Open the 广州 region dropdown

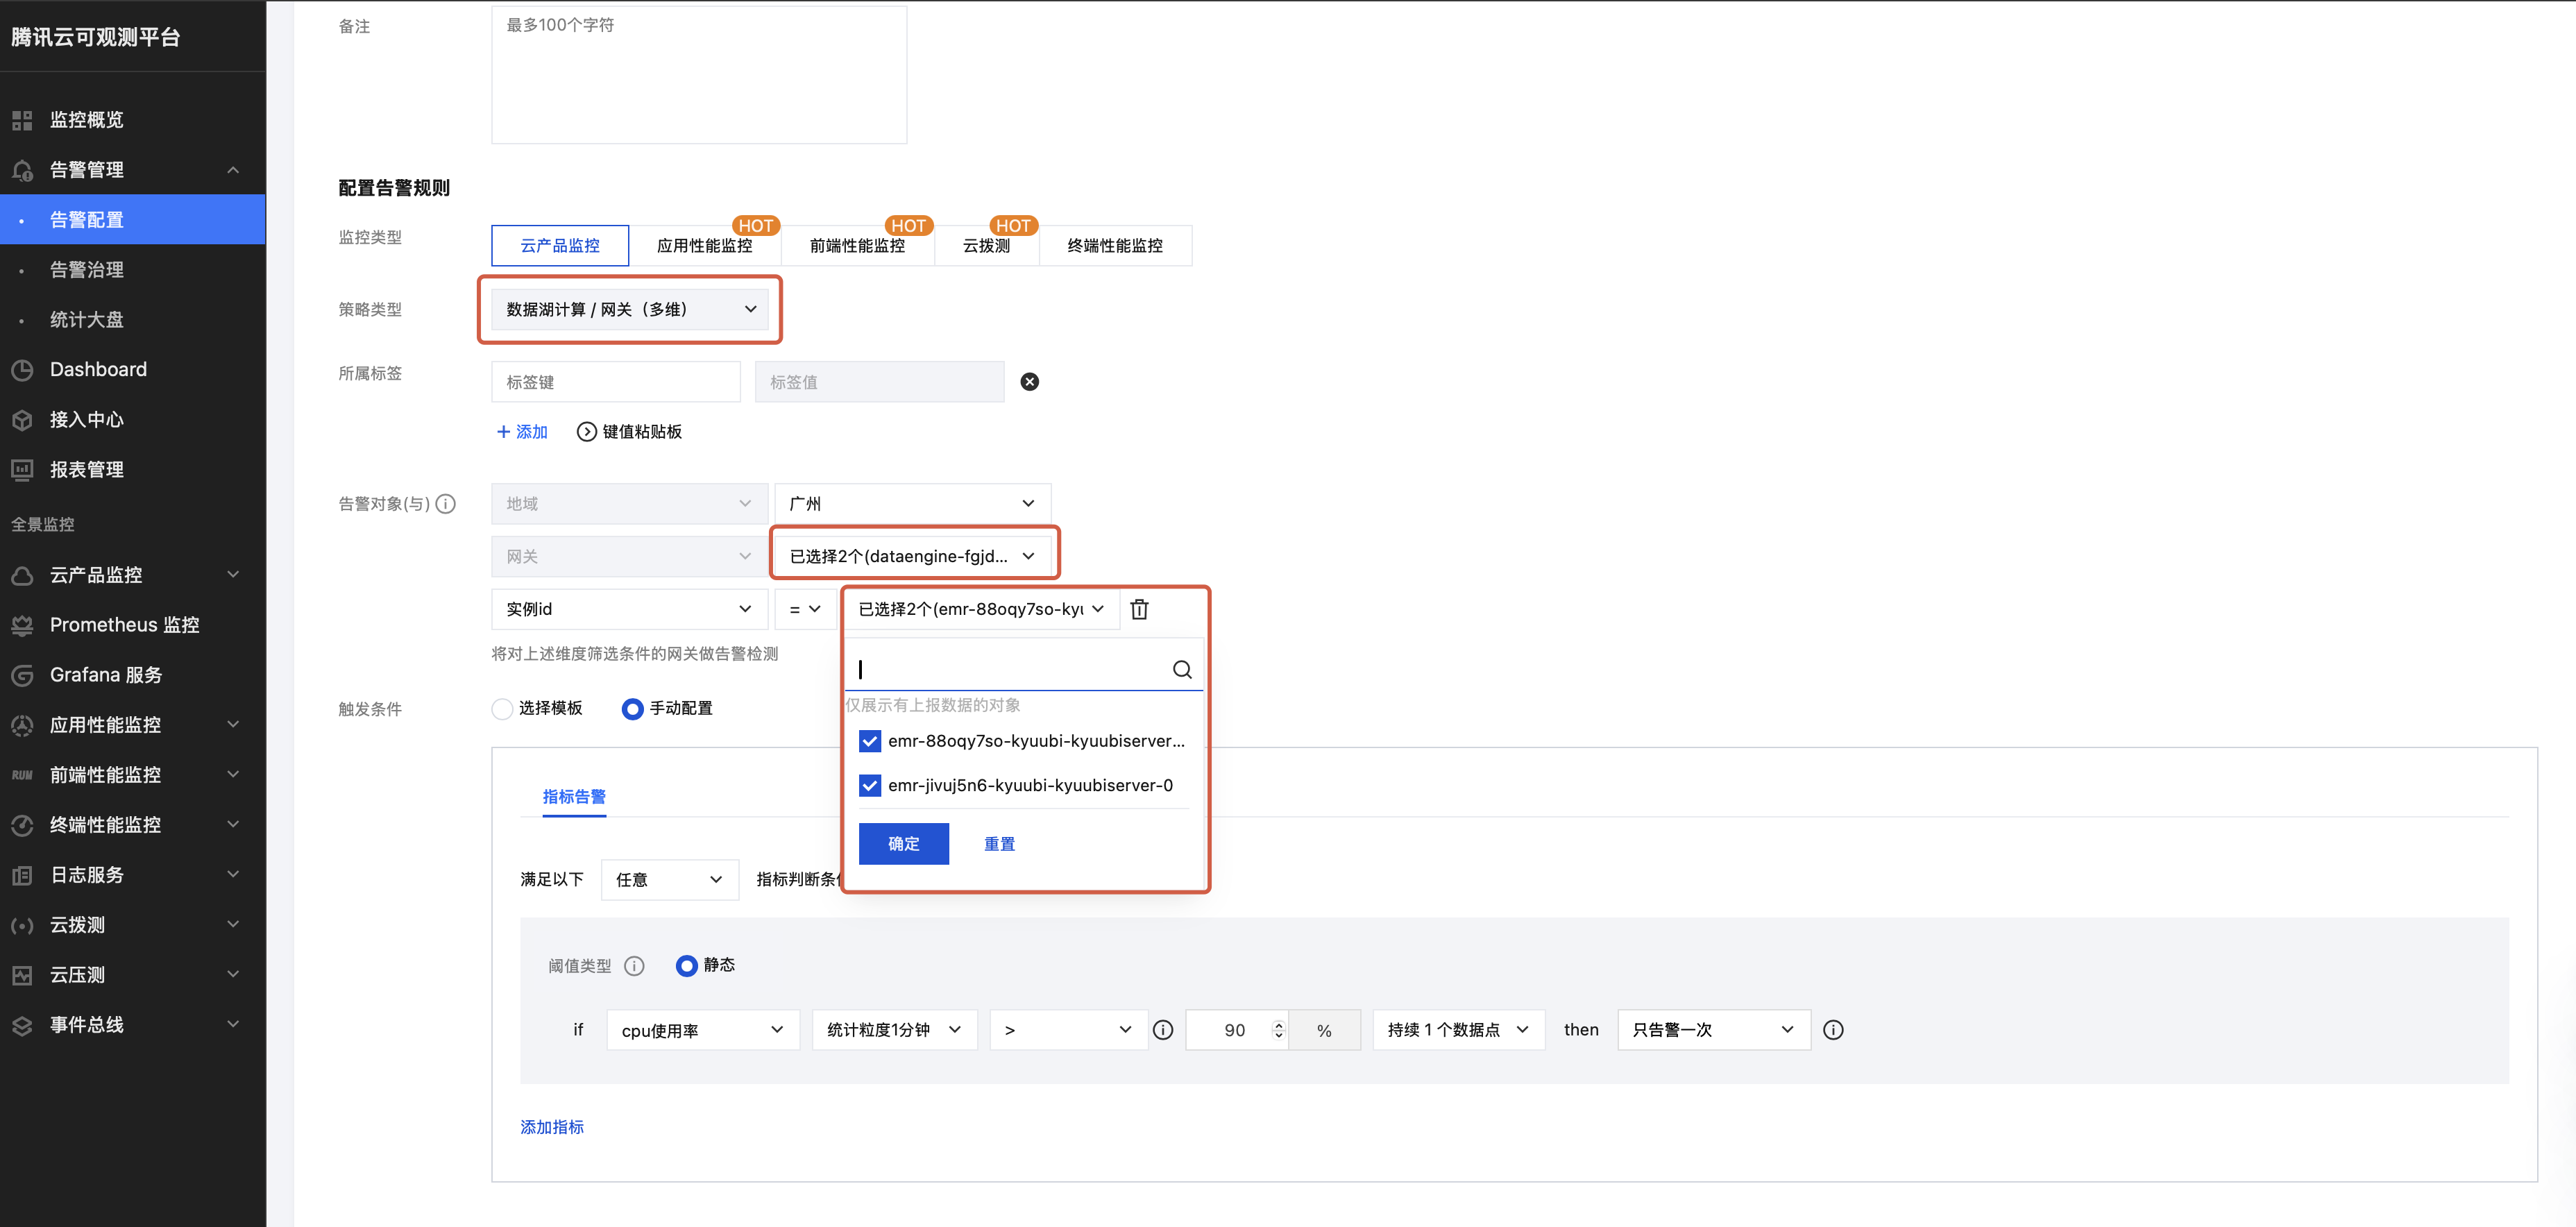click(913, 504)
